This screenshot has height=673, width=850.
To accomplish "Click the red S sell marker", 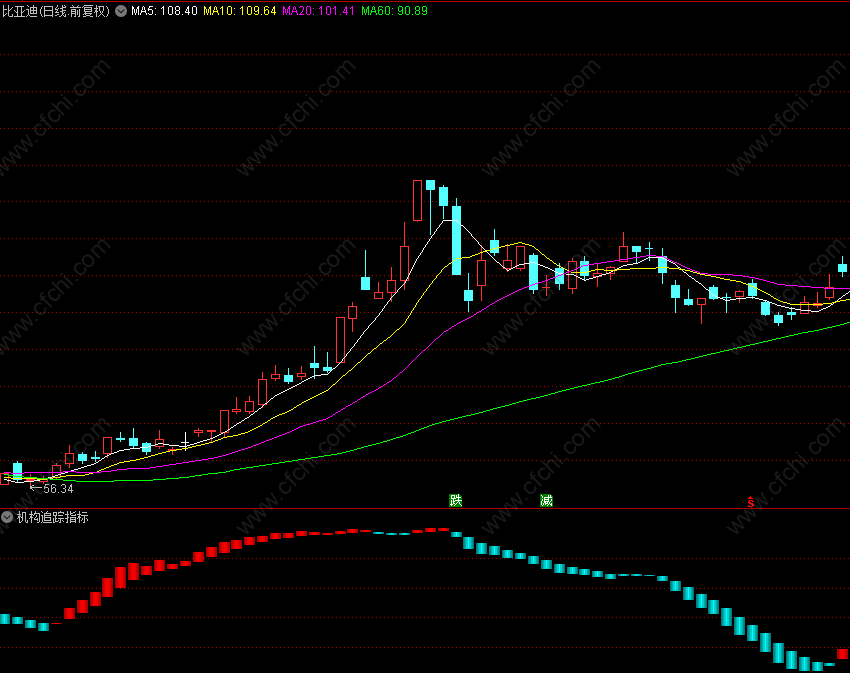I will [x=751, y=502].
